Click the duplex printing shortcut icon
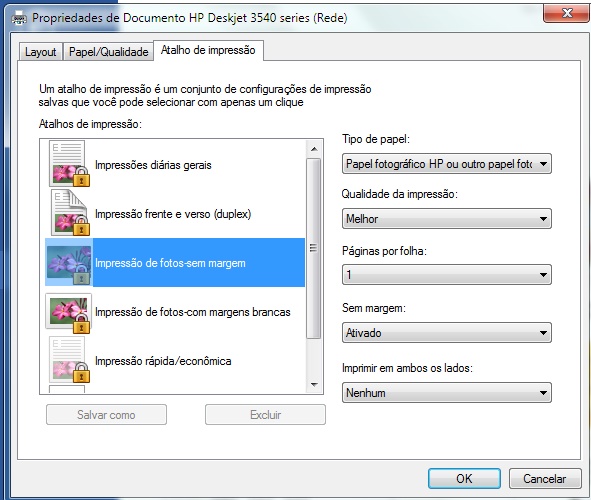The width and height of the screenshot is (591, 500). (x=69, y=213)
